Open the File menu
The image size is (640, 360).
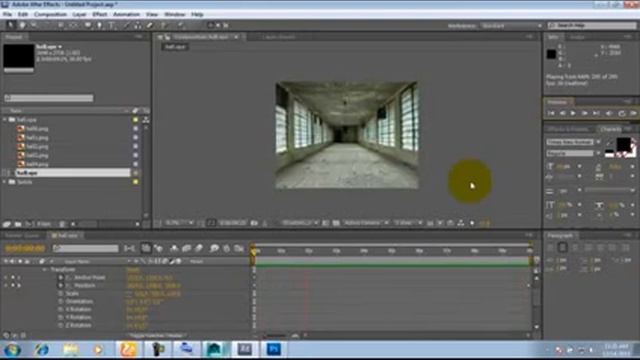click(x=7, y=14)
